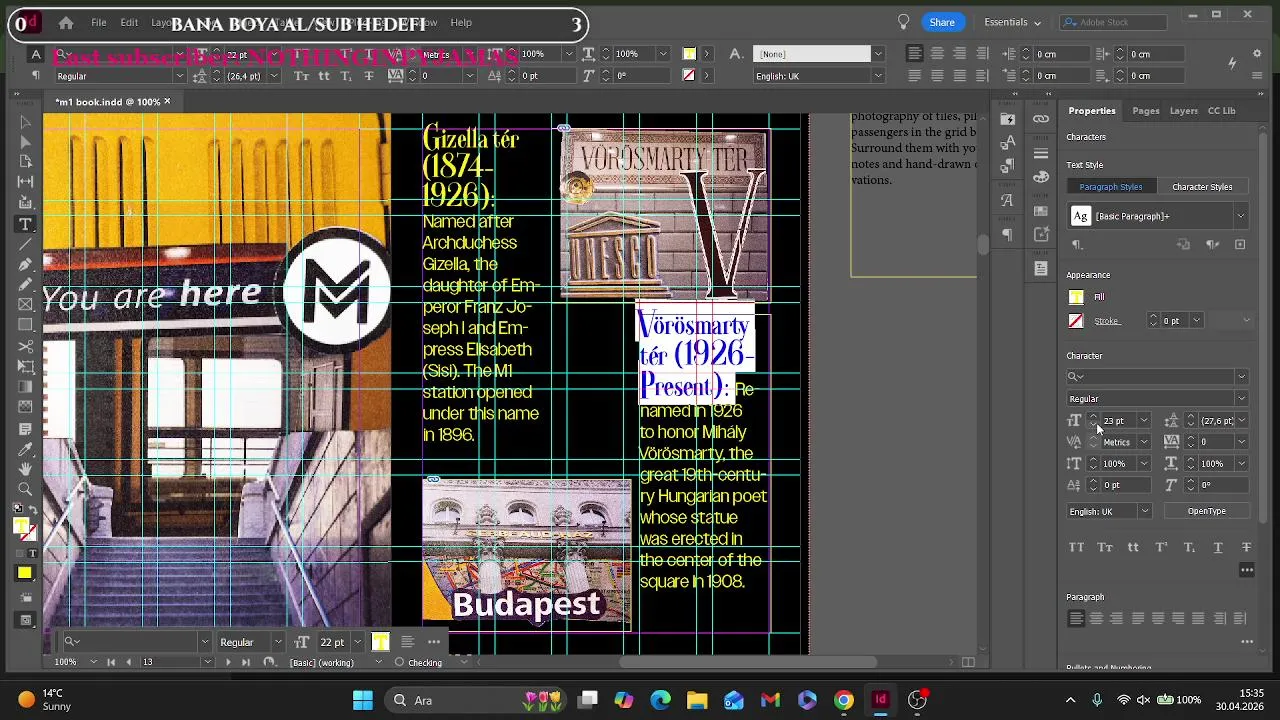Click the Strikethrough formatting icon
The height and width of the screenshot is (720, 1280).
[1246, 547]
